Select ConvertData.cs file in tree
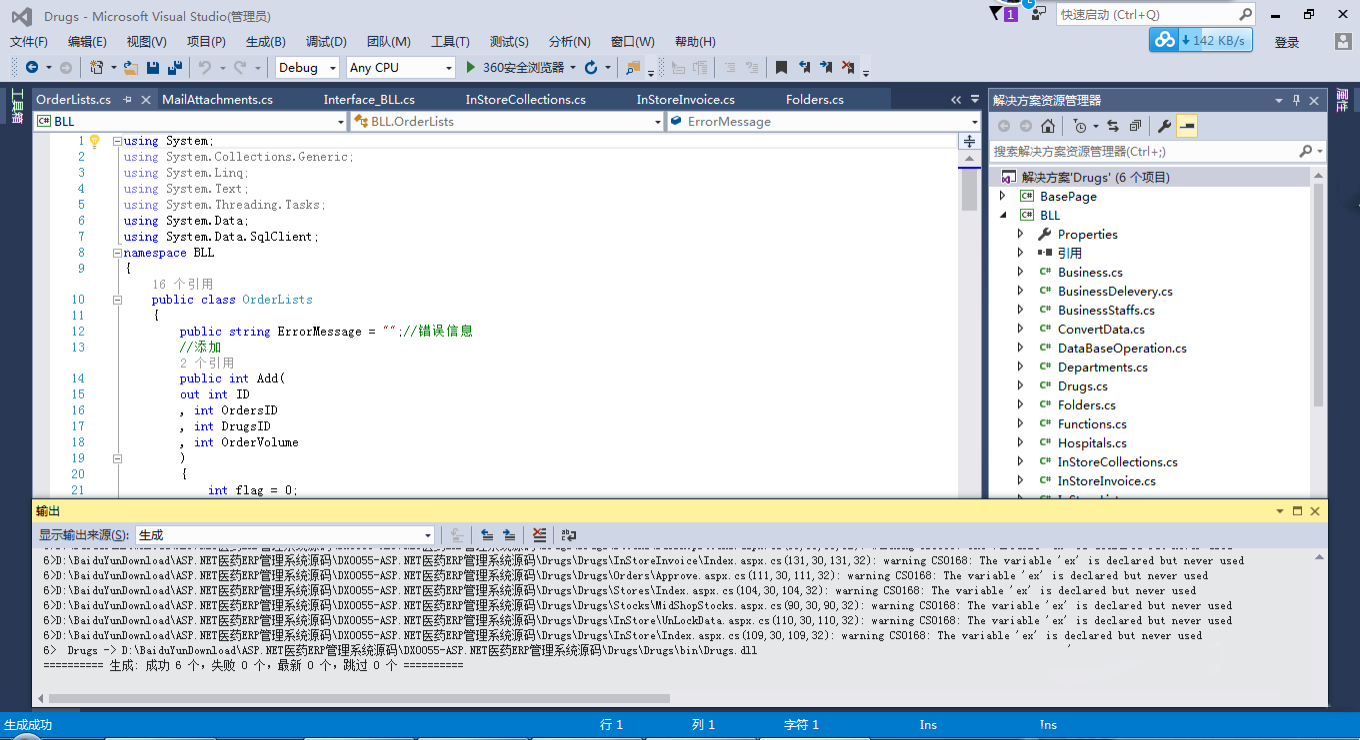Image resolution: width=1360 pixels, height=740 pixels. tap(1101, 329)
